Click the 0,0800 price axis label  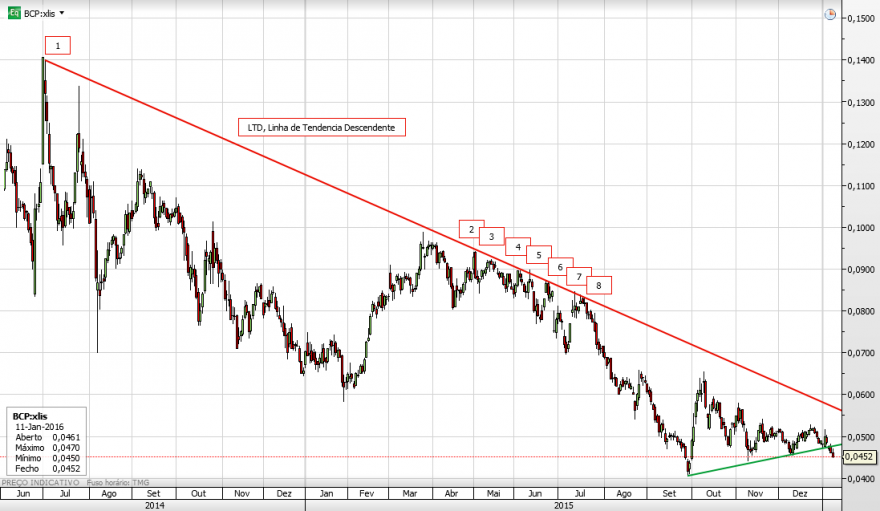[x=861, y=311]
